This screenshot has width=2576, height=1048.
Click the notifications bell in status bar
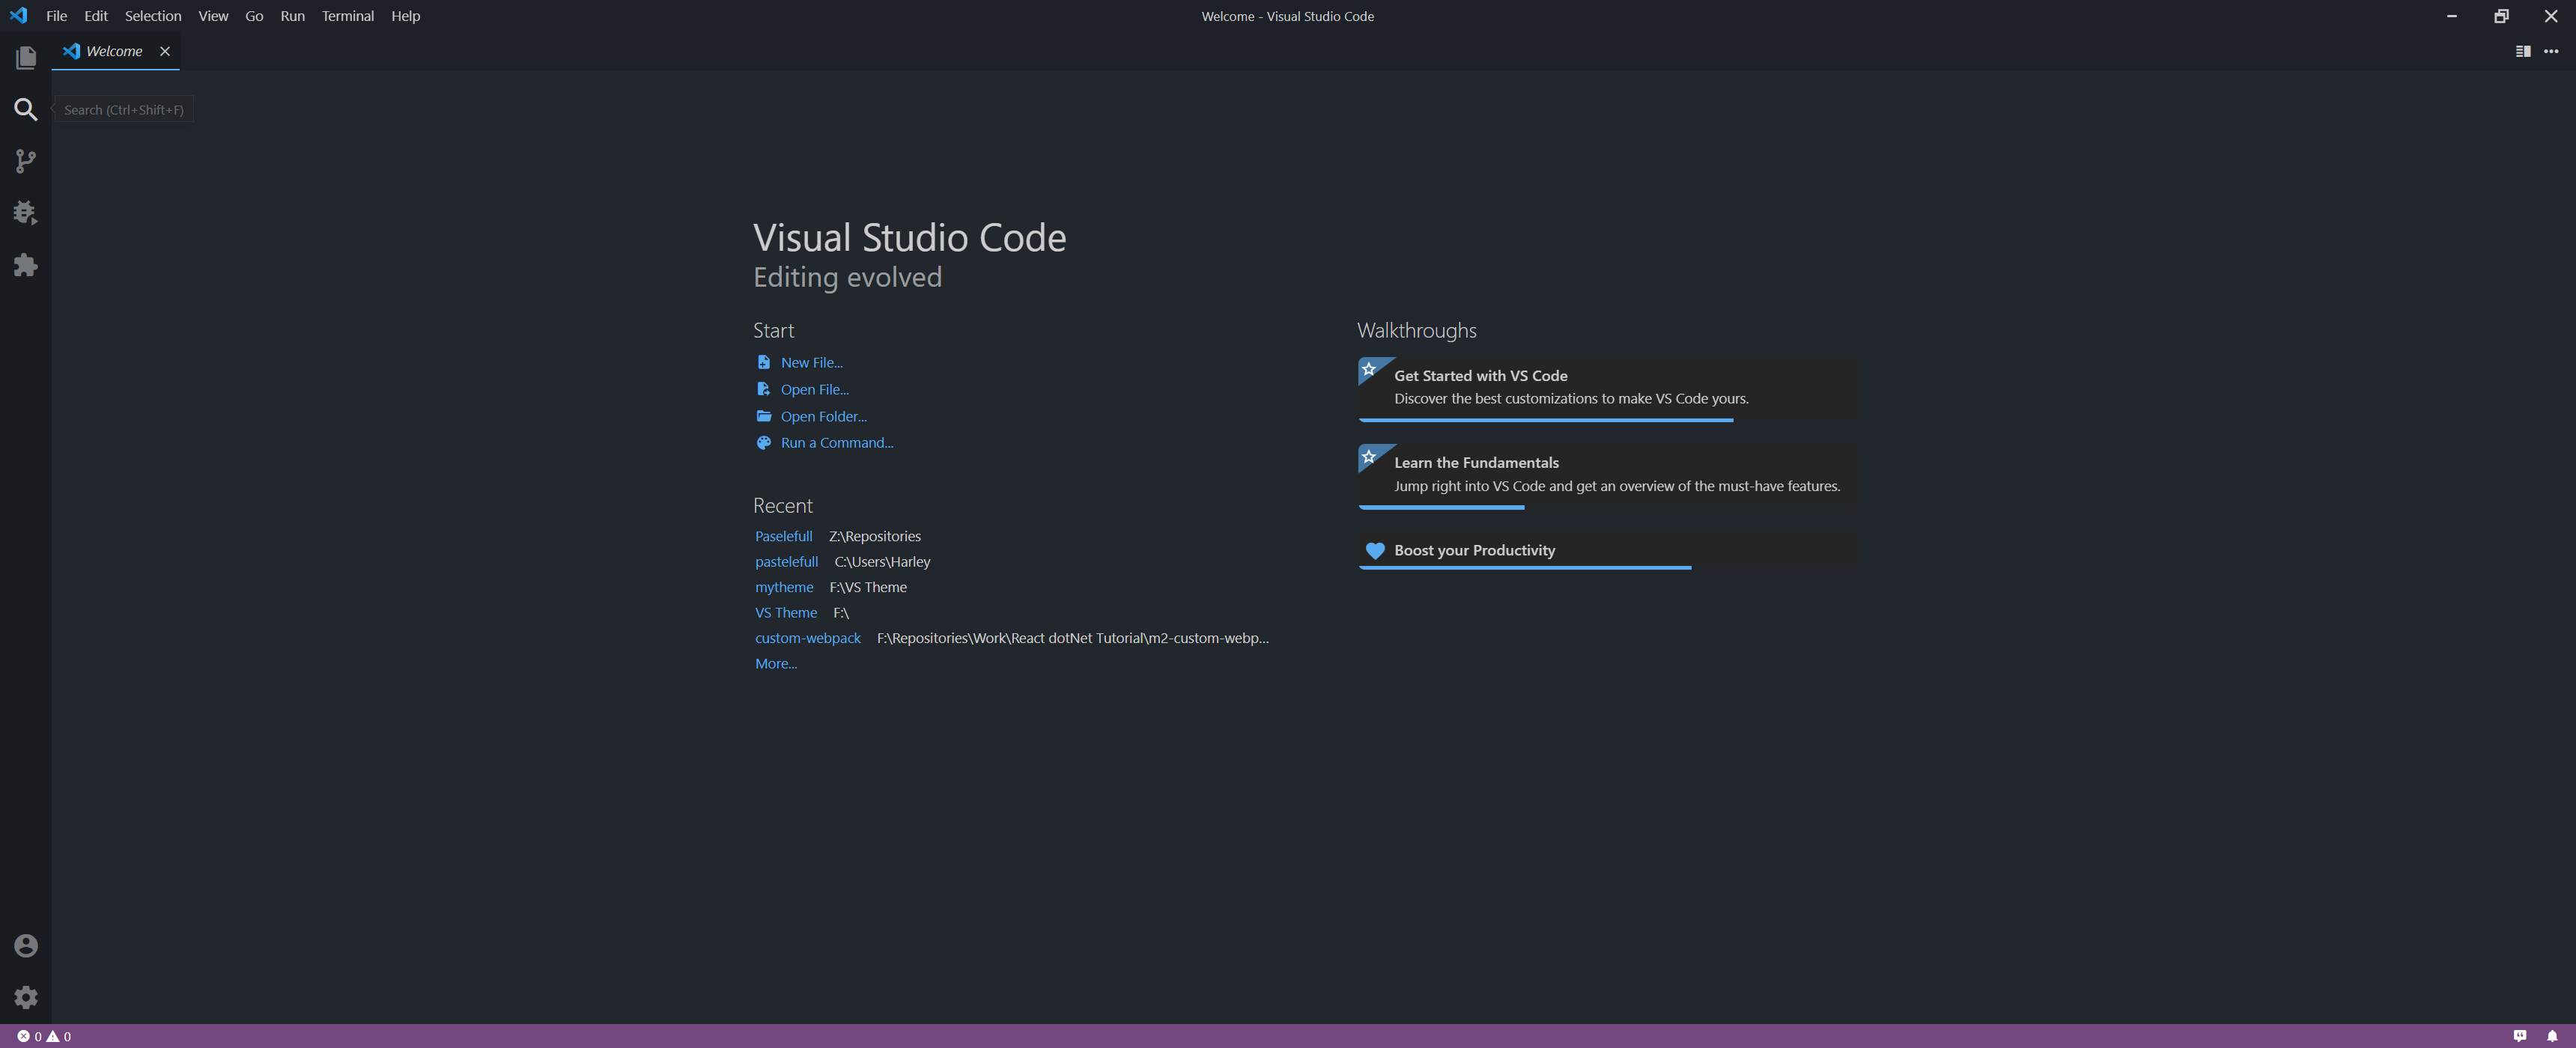point(2551,1036)
